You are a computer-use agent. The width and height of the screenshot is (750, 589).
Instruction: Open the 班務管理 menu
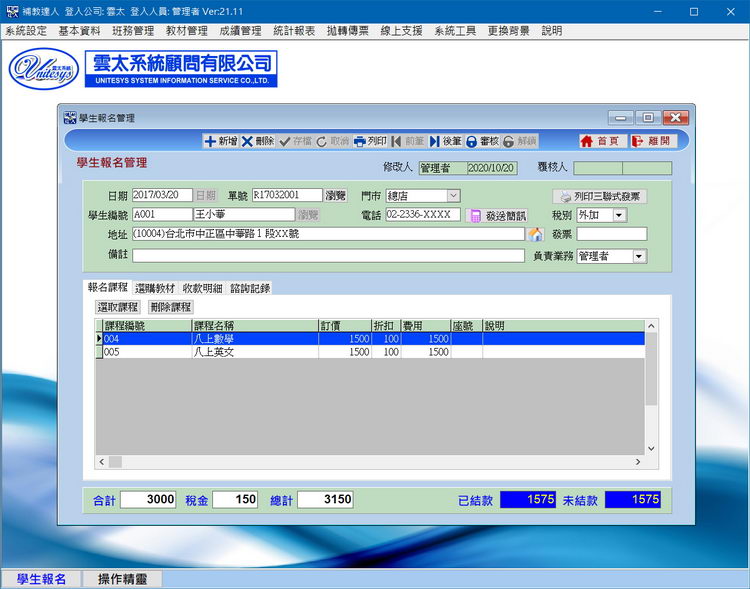[x=133, y=31]
